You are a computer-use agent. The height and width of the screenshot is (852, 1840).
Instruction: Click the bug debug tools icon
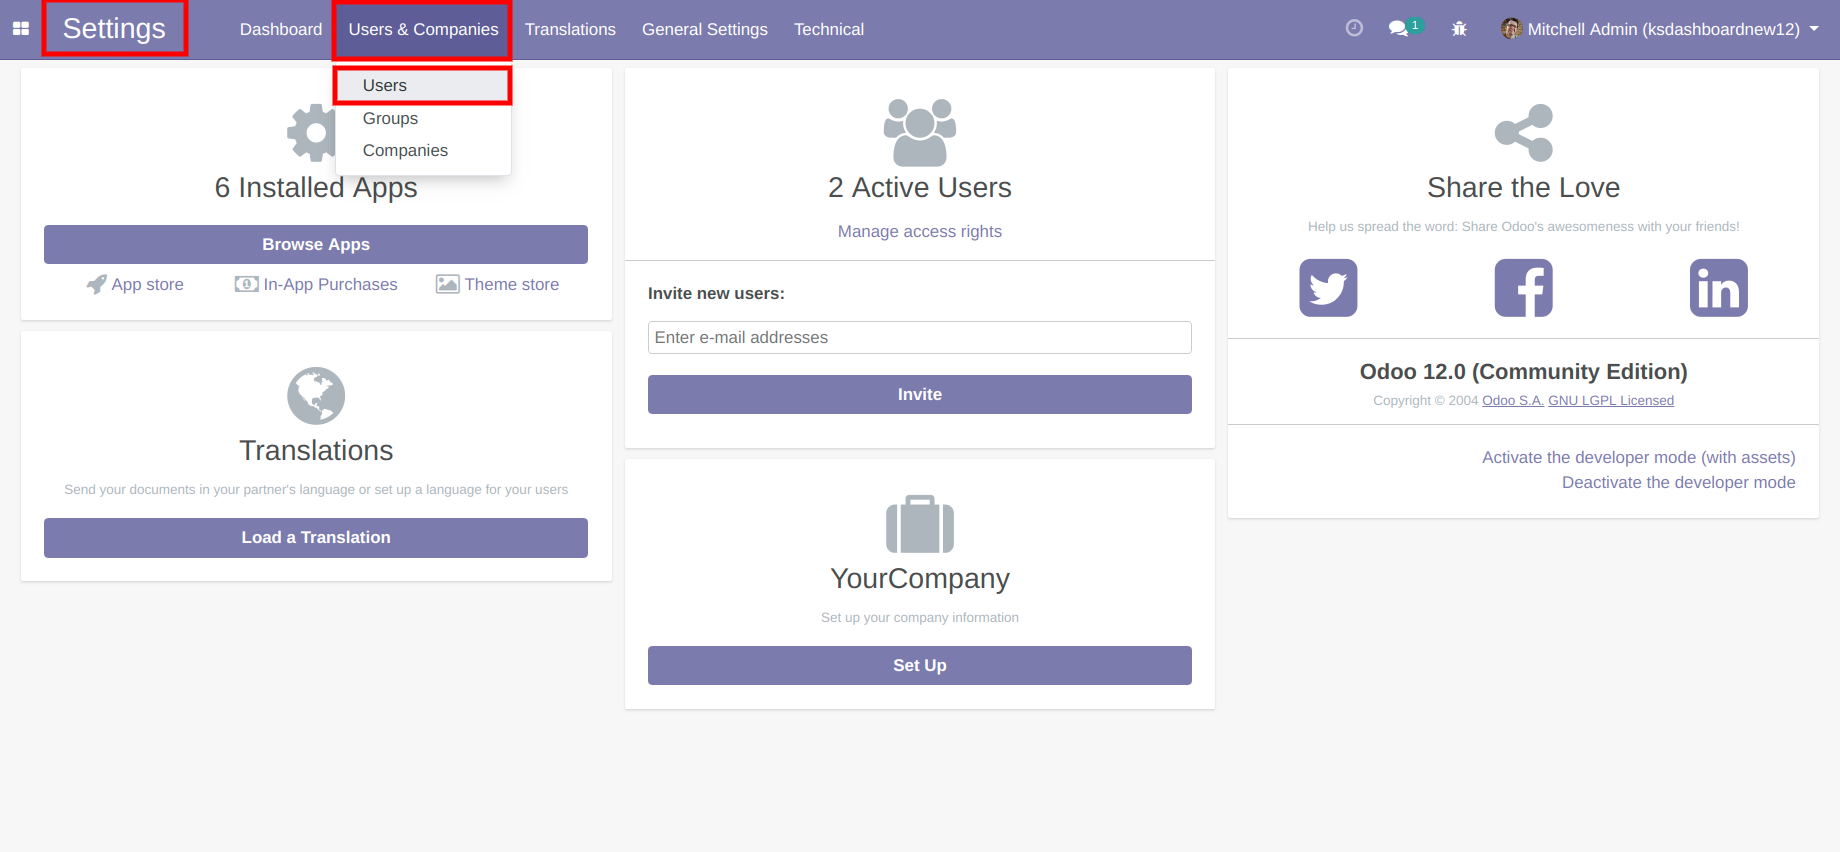pos(1459,29)
